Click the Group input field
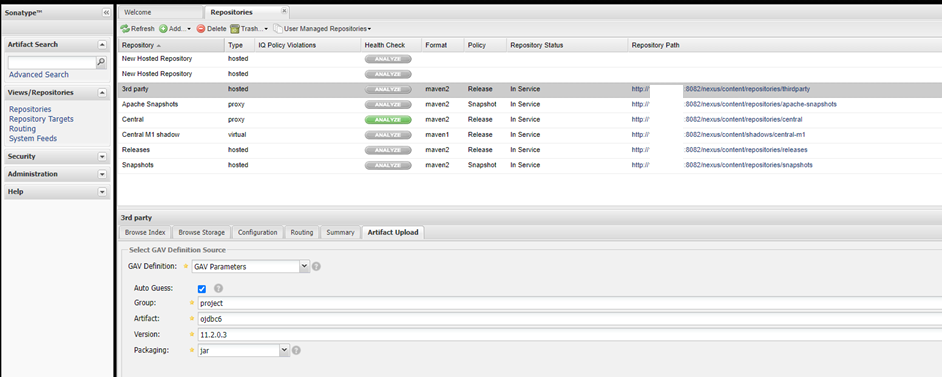This screenshot has width=942, height=377. (x=570, y=303)
